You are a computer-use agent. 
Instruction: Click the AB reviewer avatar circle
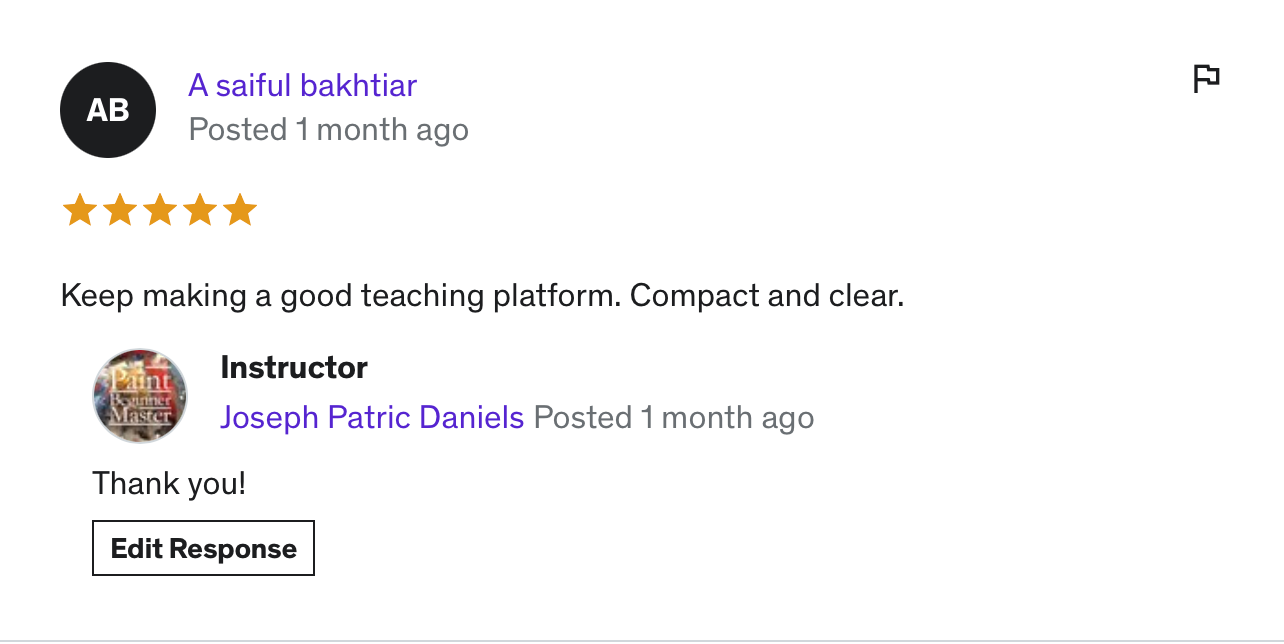pyautogui.click(x=108, y=110)
